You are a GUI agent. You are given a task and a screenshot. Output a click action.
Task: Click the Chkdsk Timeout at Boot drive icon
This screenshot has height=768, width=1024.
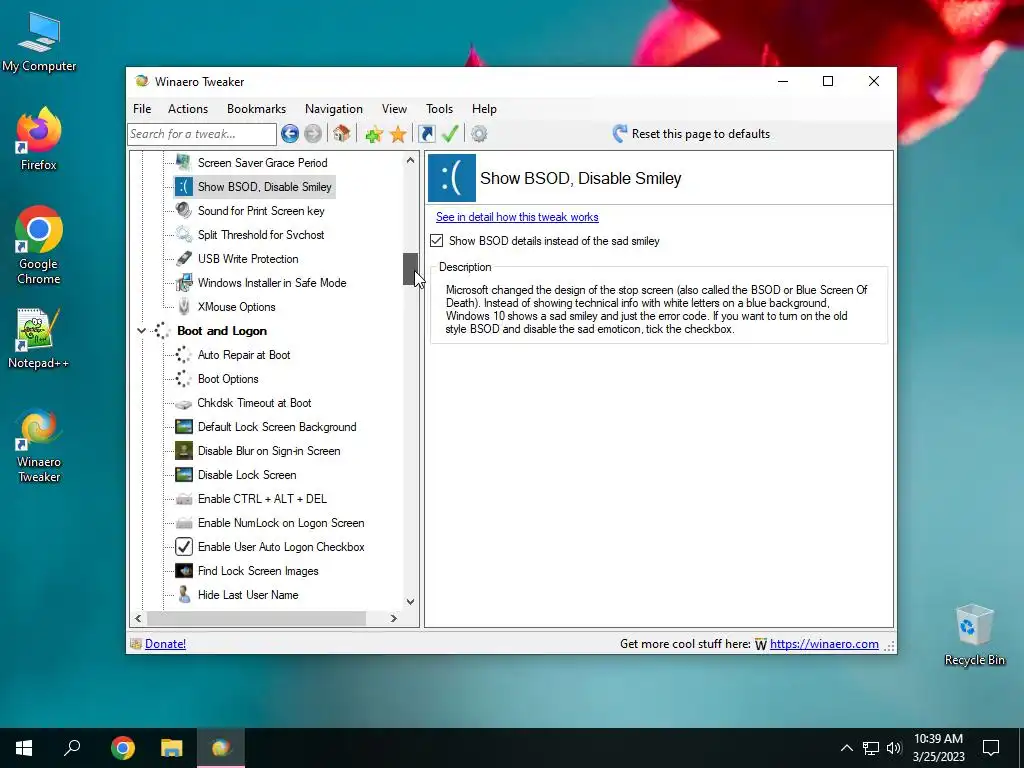click(x=184, y=404)
